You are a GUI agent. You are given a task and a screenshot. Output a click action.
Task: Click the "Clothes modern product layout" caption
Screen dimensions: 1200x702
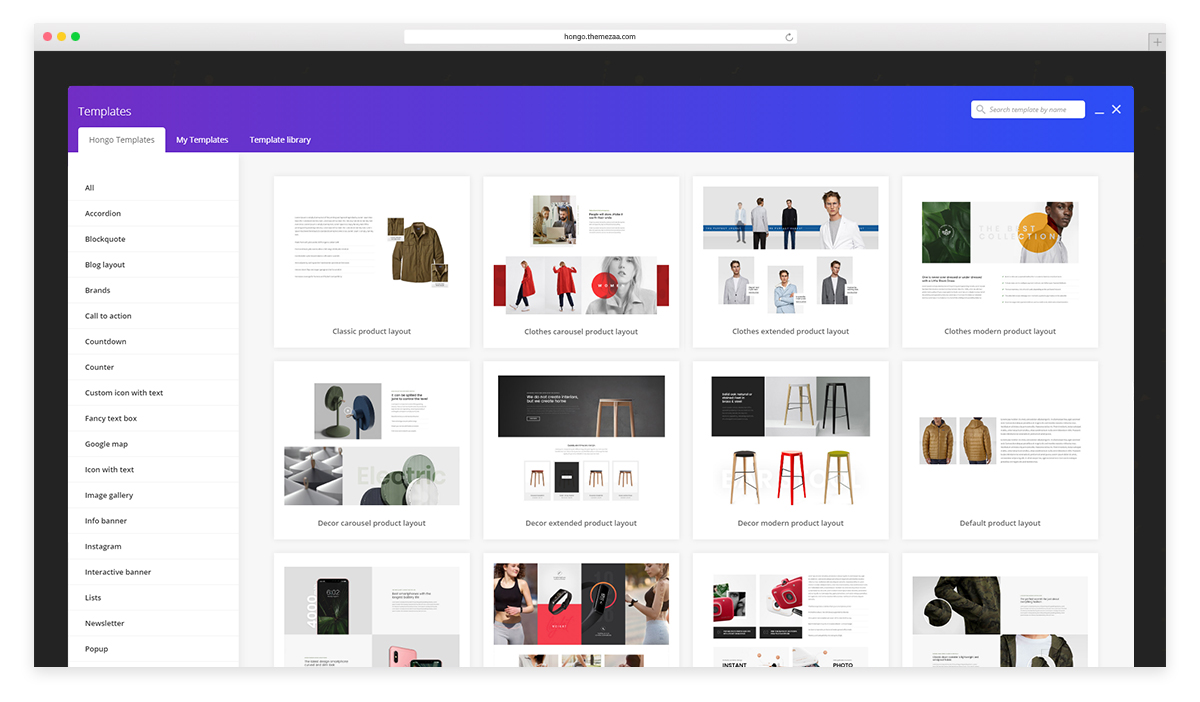click(1000, 332)
